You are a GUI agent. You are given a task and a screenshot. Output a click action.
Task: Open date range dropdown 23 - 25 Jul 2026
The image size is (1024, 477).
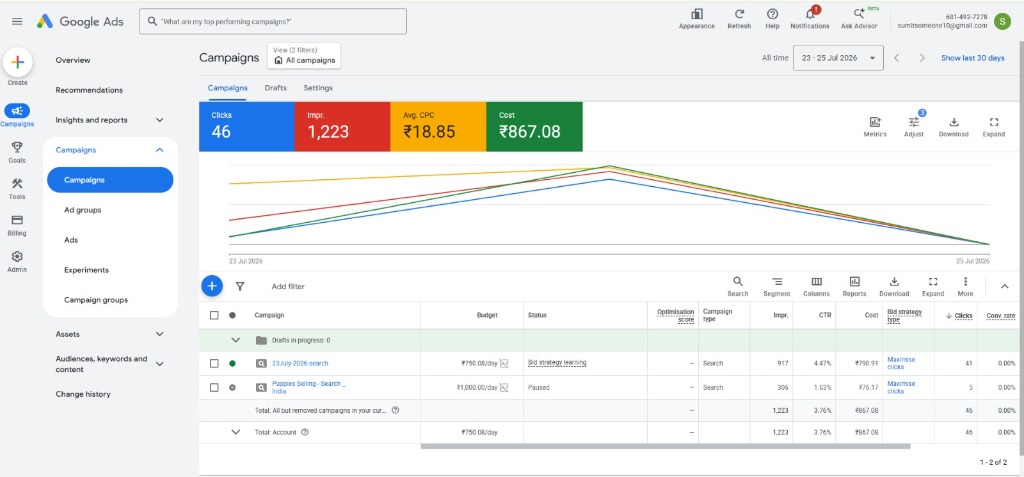(838, 58)
